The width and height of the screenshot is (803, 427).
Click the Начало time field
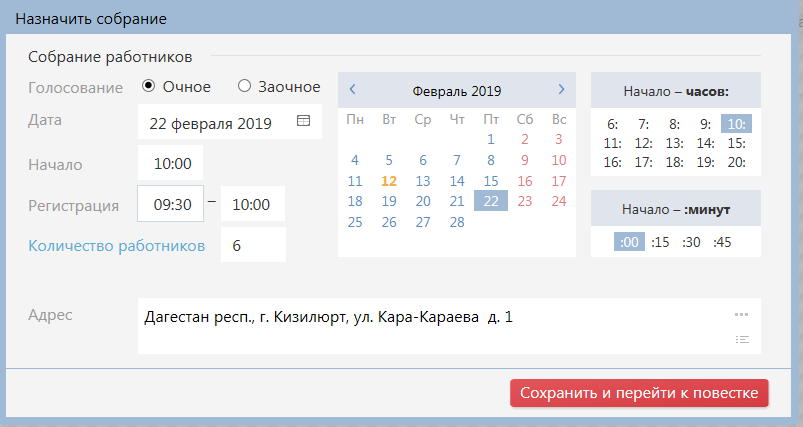click(x=171, y=163)
